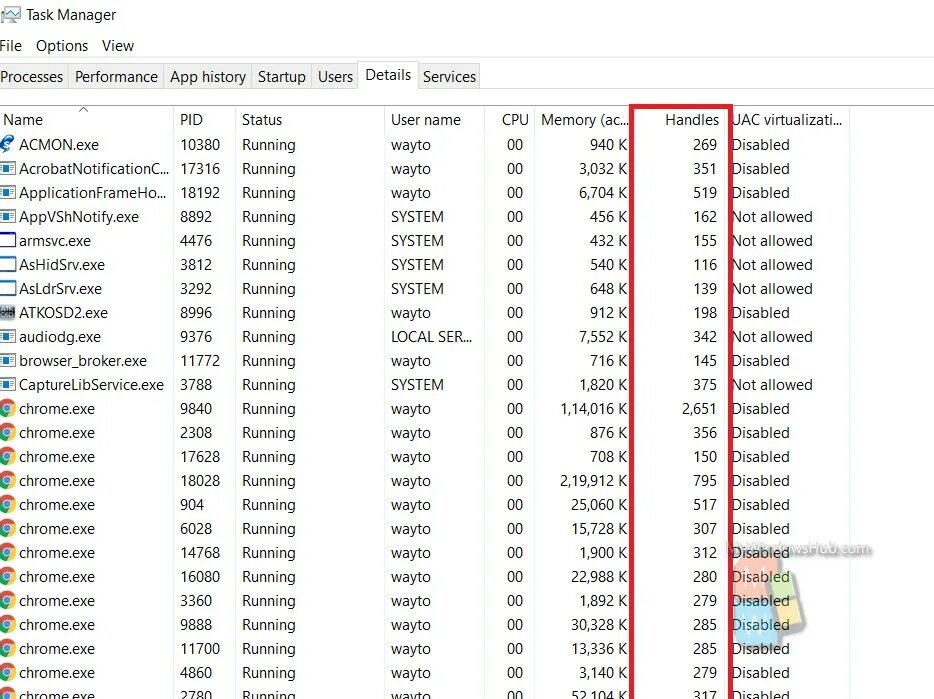
Task: Sort by the UAC virtualization column header
Action: pyautogui.click(x=789, y=119)
